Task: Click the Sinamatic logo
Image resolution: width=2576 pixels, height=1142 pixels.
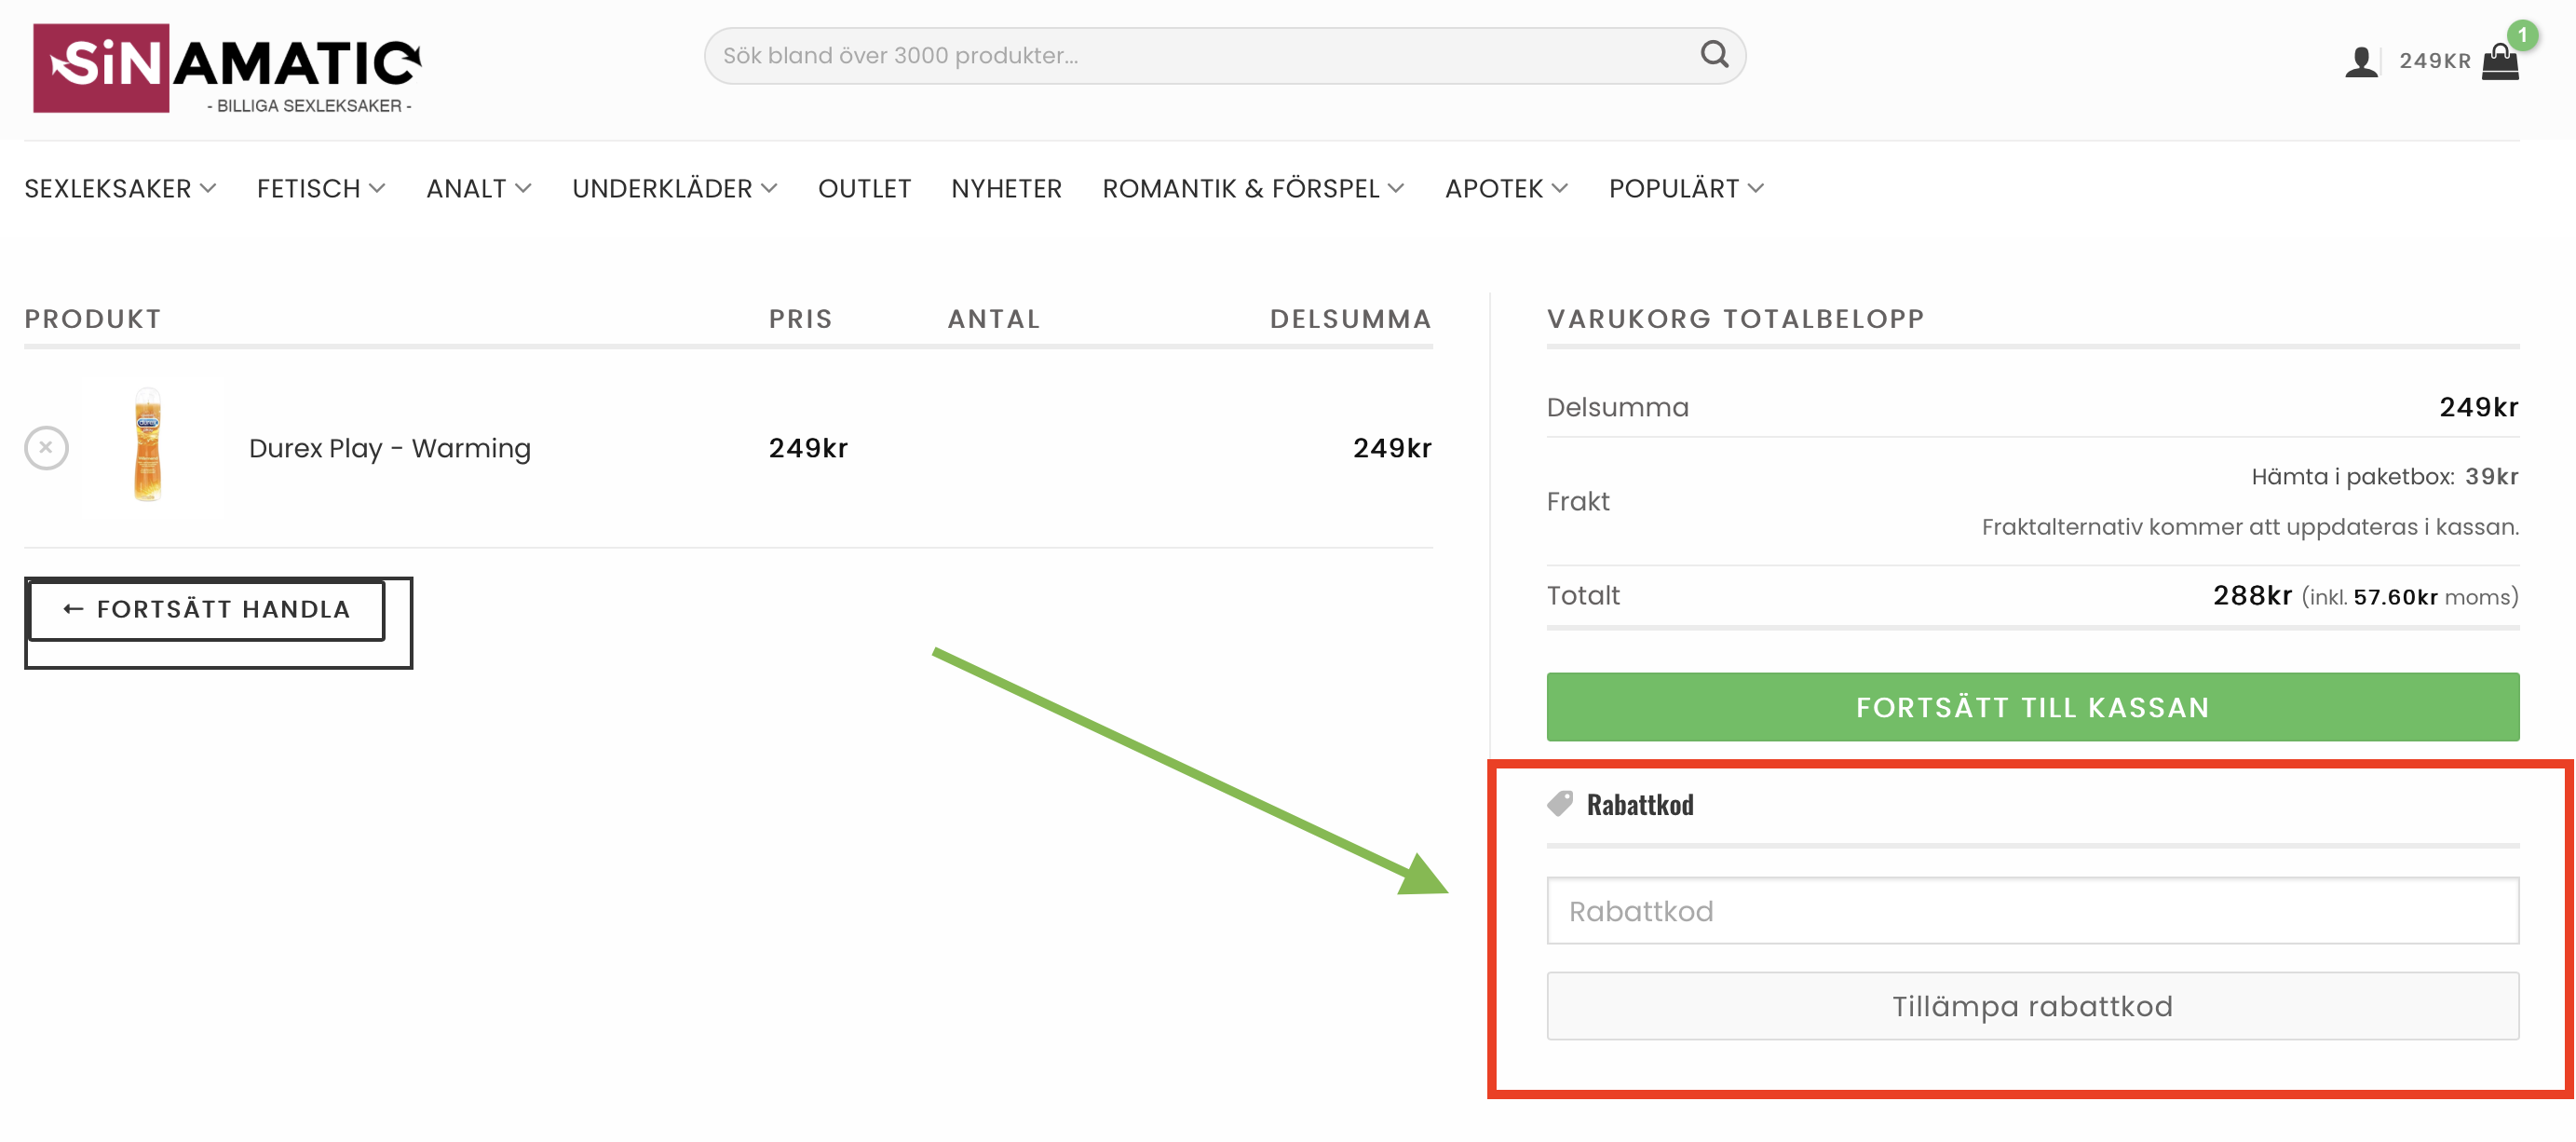Action: click(x=227, y=68)
